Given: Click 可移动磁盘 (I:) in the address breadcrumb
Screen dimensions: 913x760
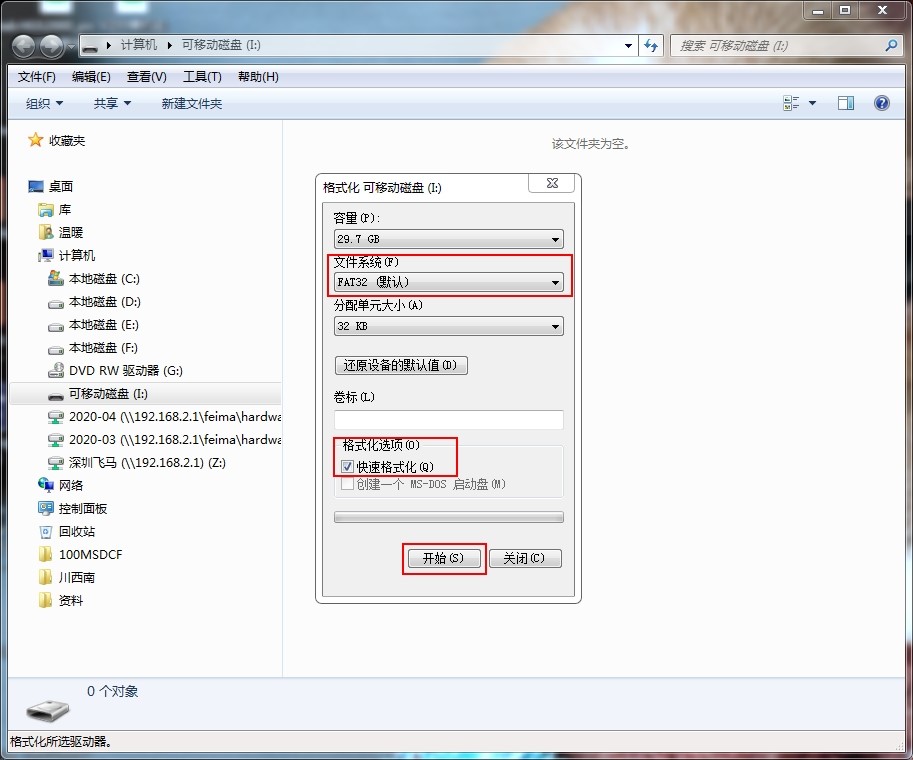Looking at the screenshot, I should (x=221, y=45).
